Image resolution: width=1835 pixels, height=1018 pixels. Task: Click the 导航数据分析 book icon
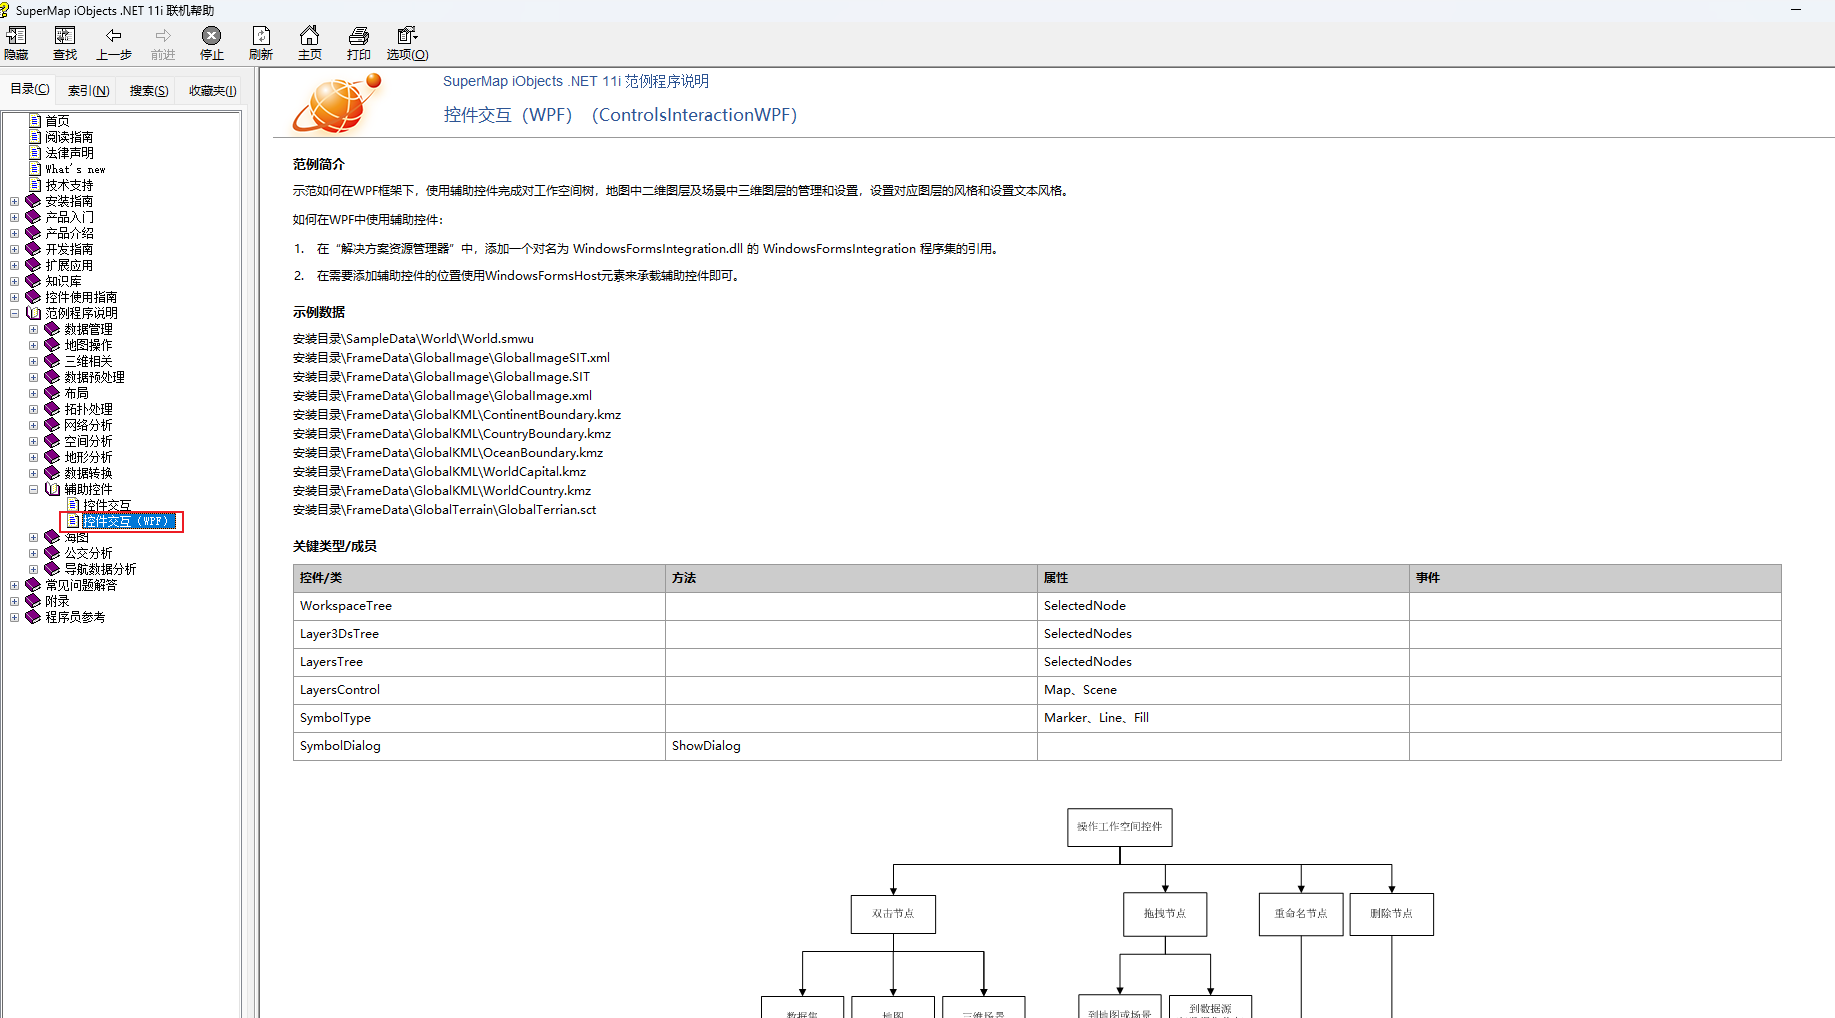[52, 569]
